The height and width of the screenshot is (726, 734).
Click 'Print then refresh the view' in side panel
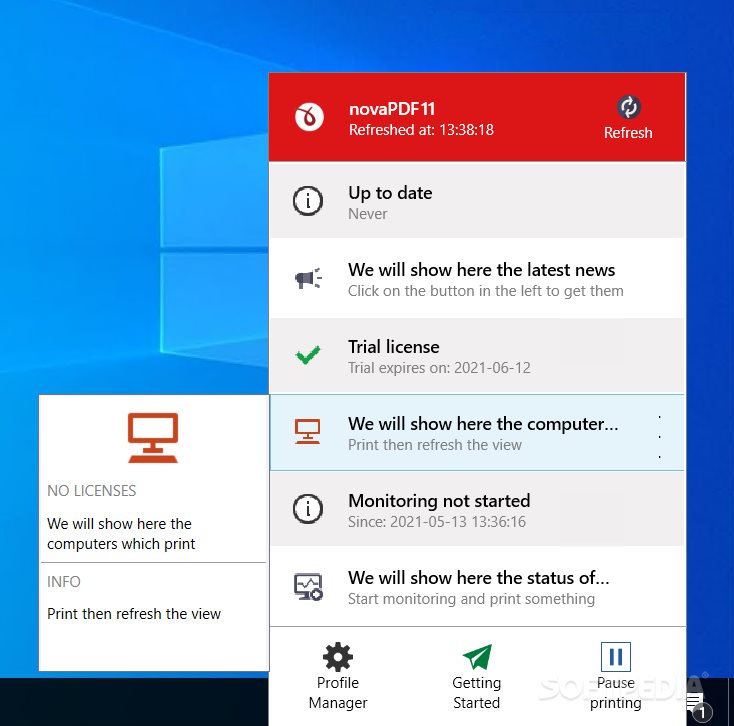pyautogui.click(x=134, y=614)
